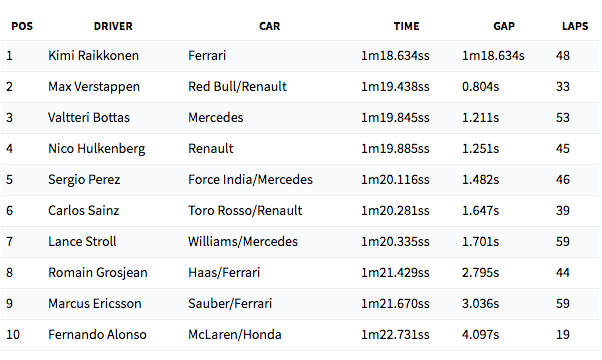This screenshot has height=360, width=602.
Task: Click Nico Hulkenberg's name
Action: click(x=96, y=149)
